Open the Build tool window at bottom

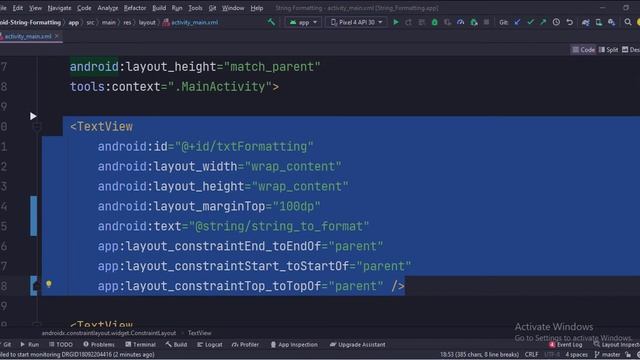(x=176, y=344)
